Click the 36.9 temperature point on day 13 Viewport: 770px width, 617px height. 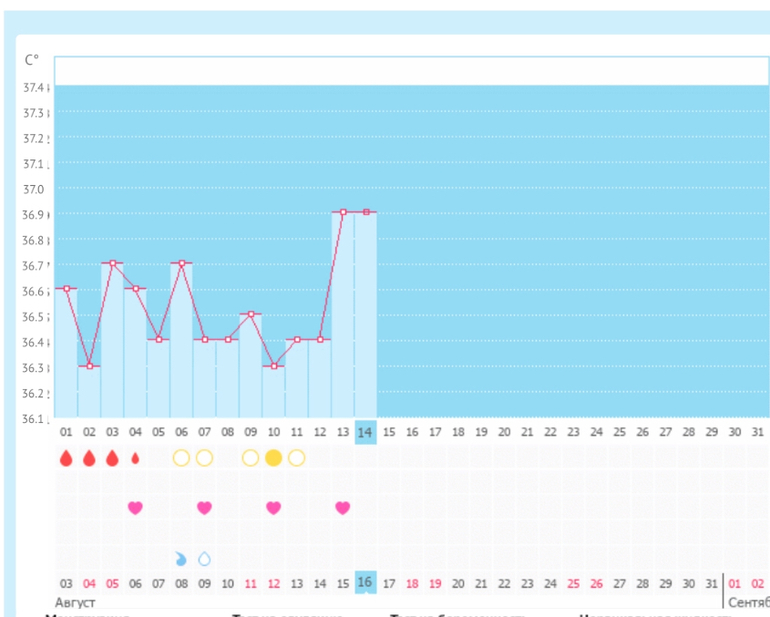(343, 212)
